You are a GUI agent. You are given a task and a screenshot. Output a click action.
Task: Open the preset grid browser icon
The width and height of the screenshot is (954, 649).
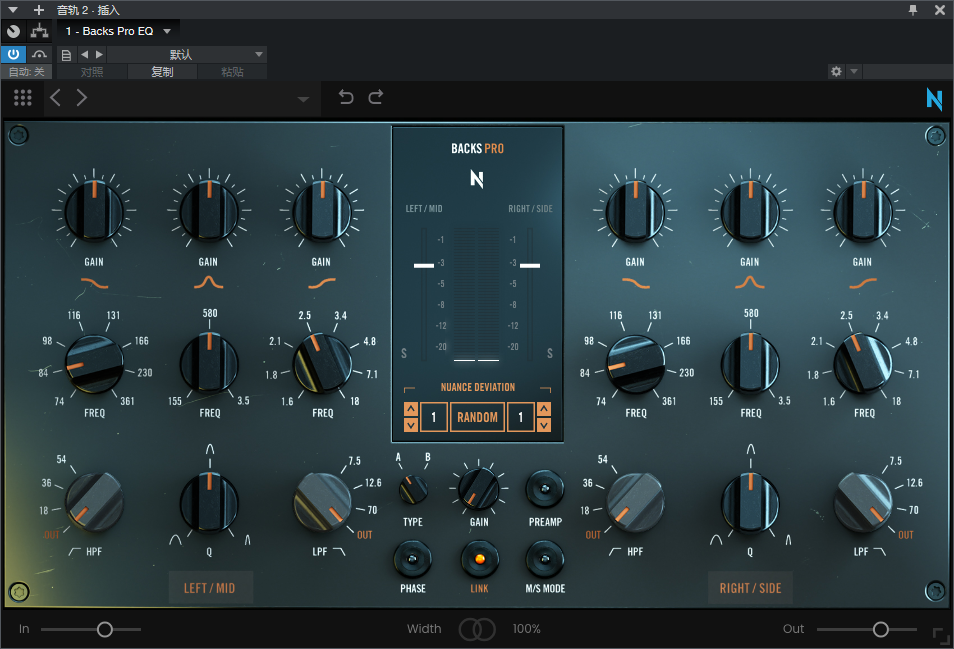[x=23, y=97]
